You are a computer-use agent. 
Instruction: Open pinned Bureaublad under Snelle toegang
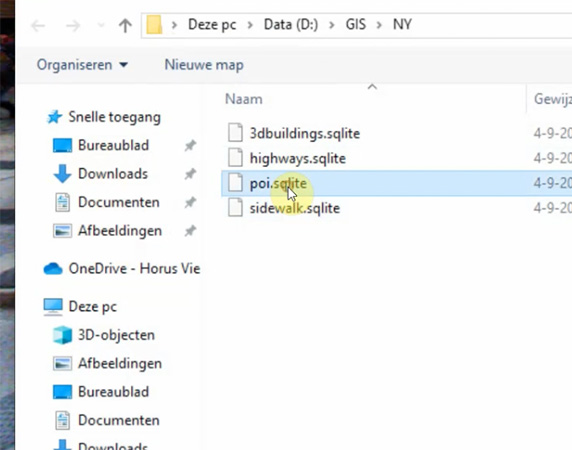pyautogui.click(x=113, y=145)
